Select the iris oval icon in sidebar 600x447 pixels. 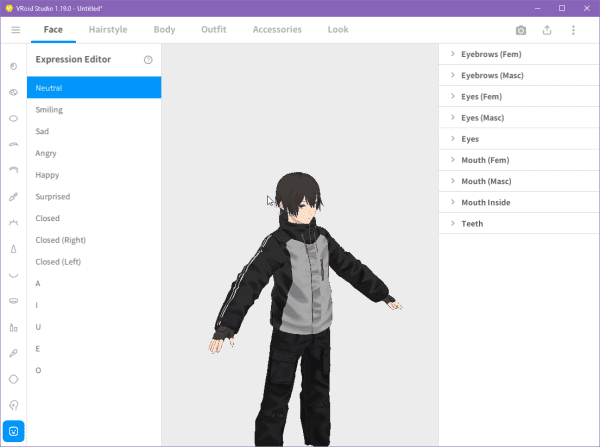pos(13,118)
